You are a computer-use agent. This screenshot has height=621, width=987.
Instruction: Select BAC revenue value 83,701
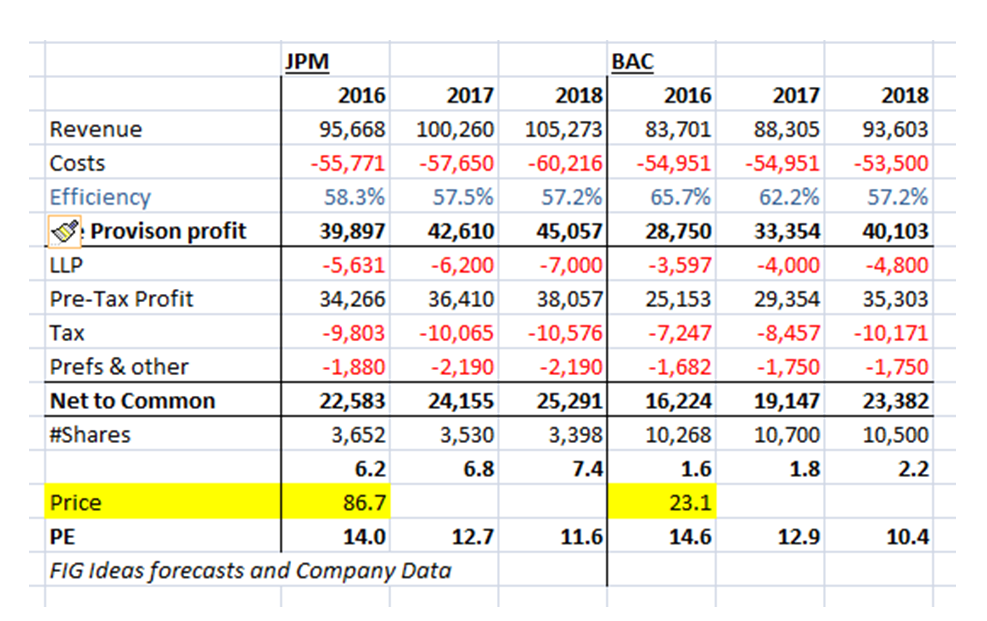pos(678,129)
